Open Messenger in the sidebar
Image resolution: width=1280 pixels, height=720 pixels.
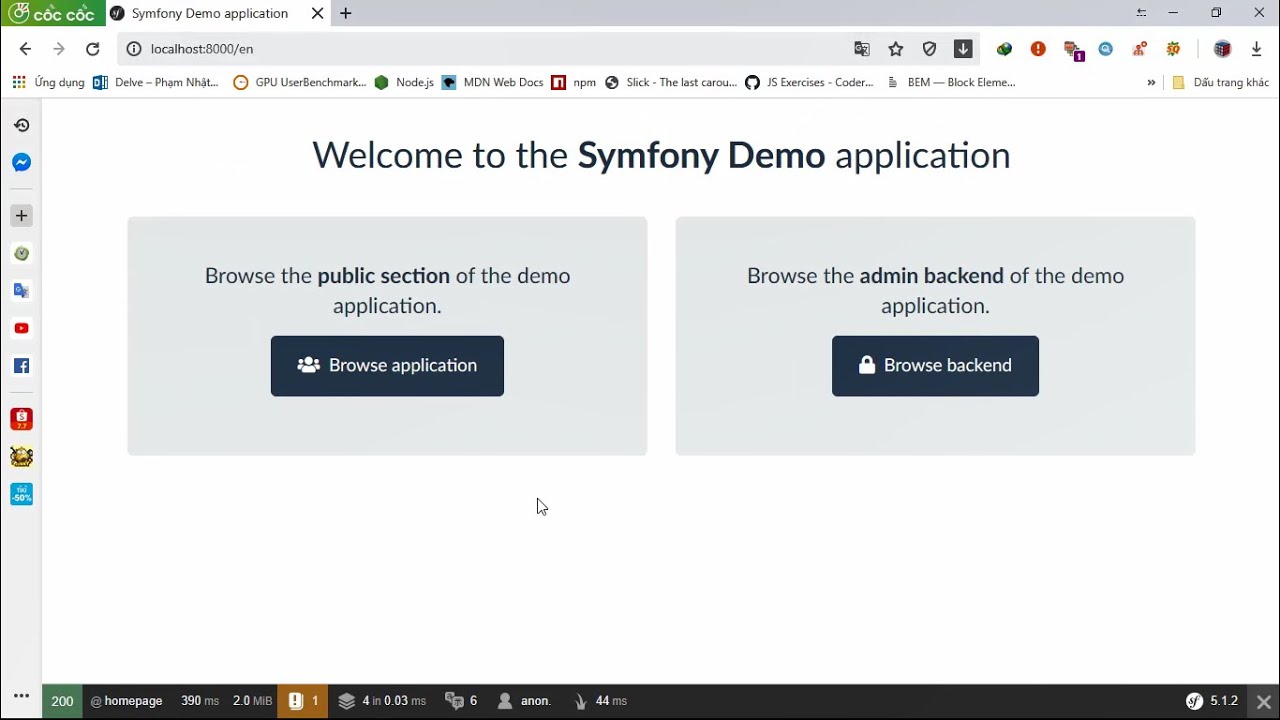(x=21, y=162)
